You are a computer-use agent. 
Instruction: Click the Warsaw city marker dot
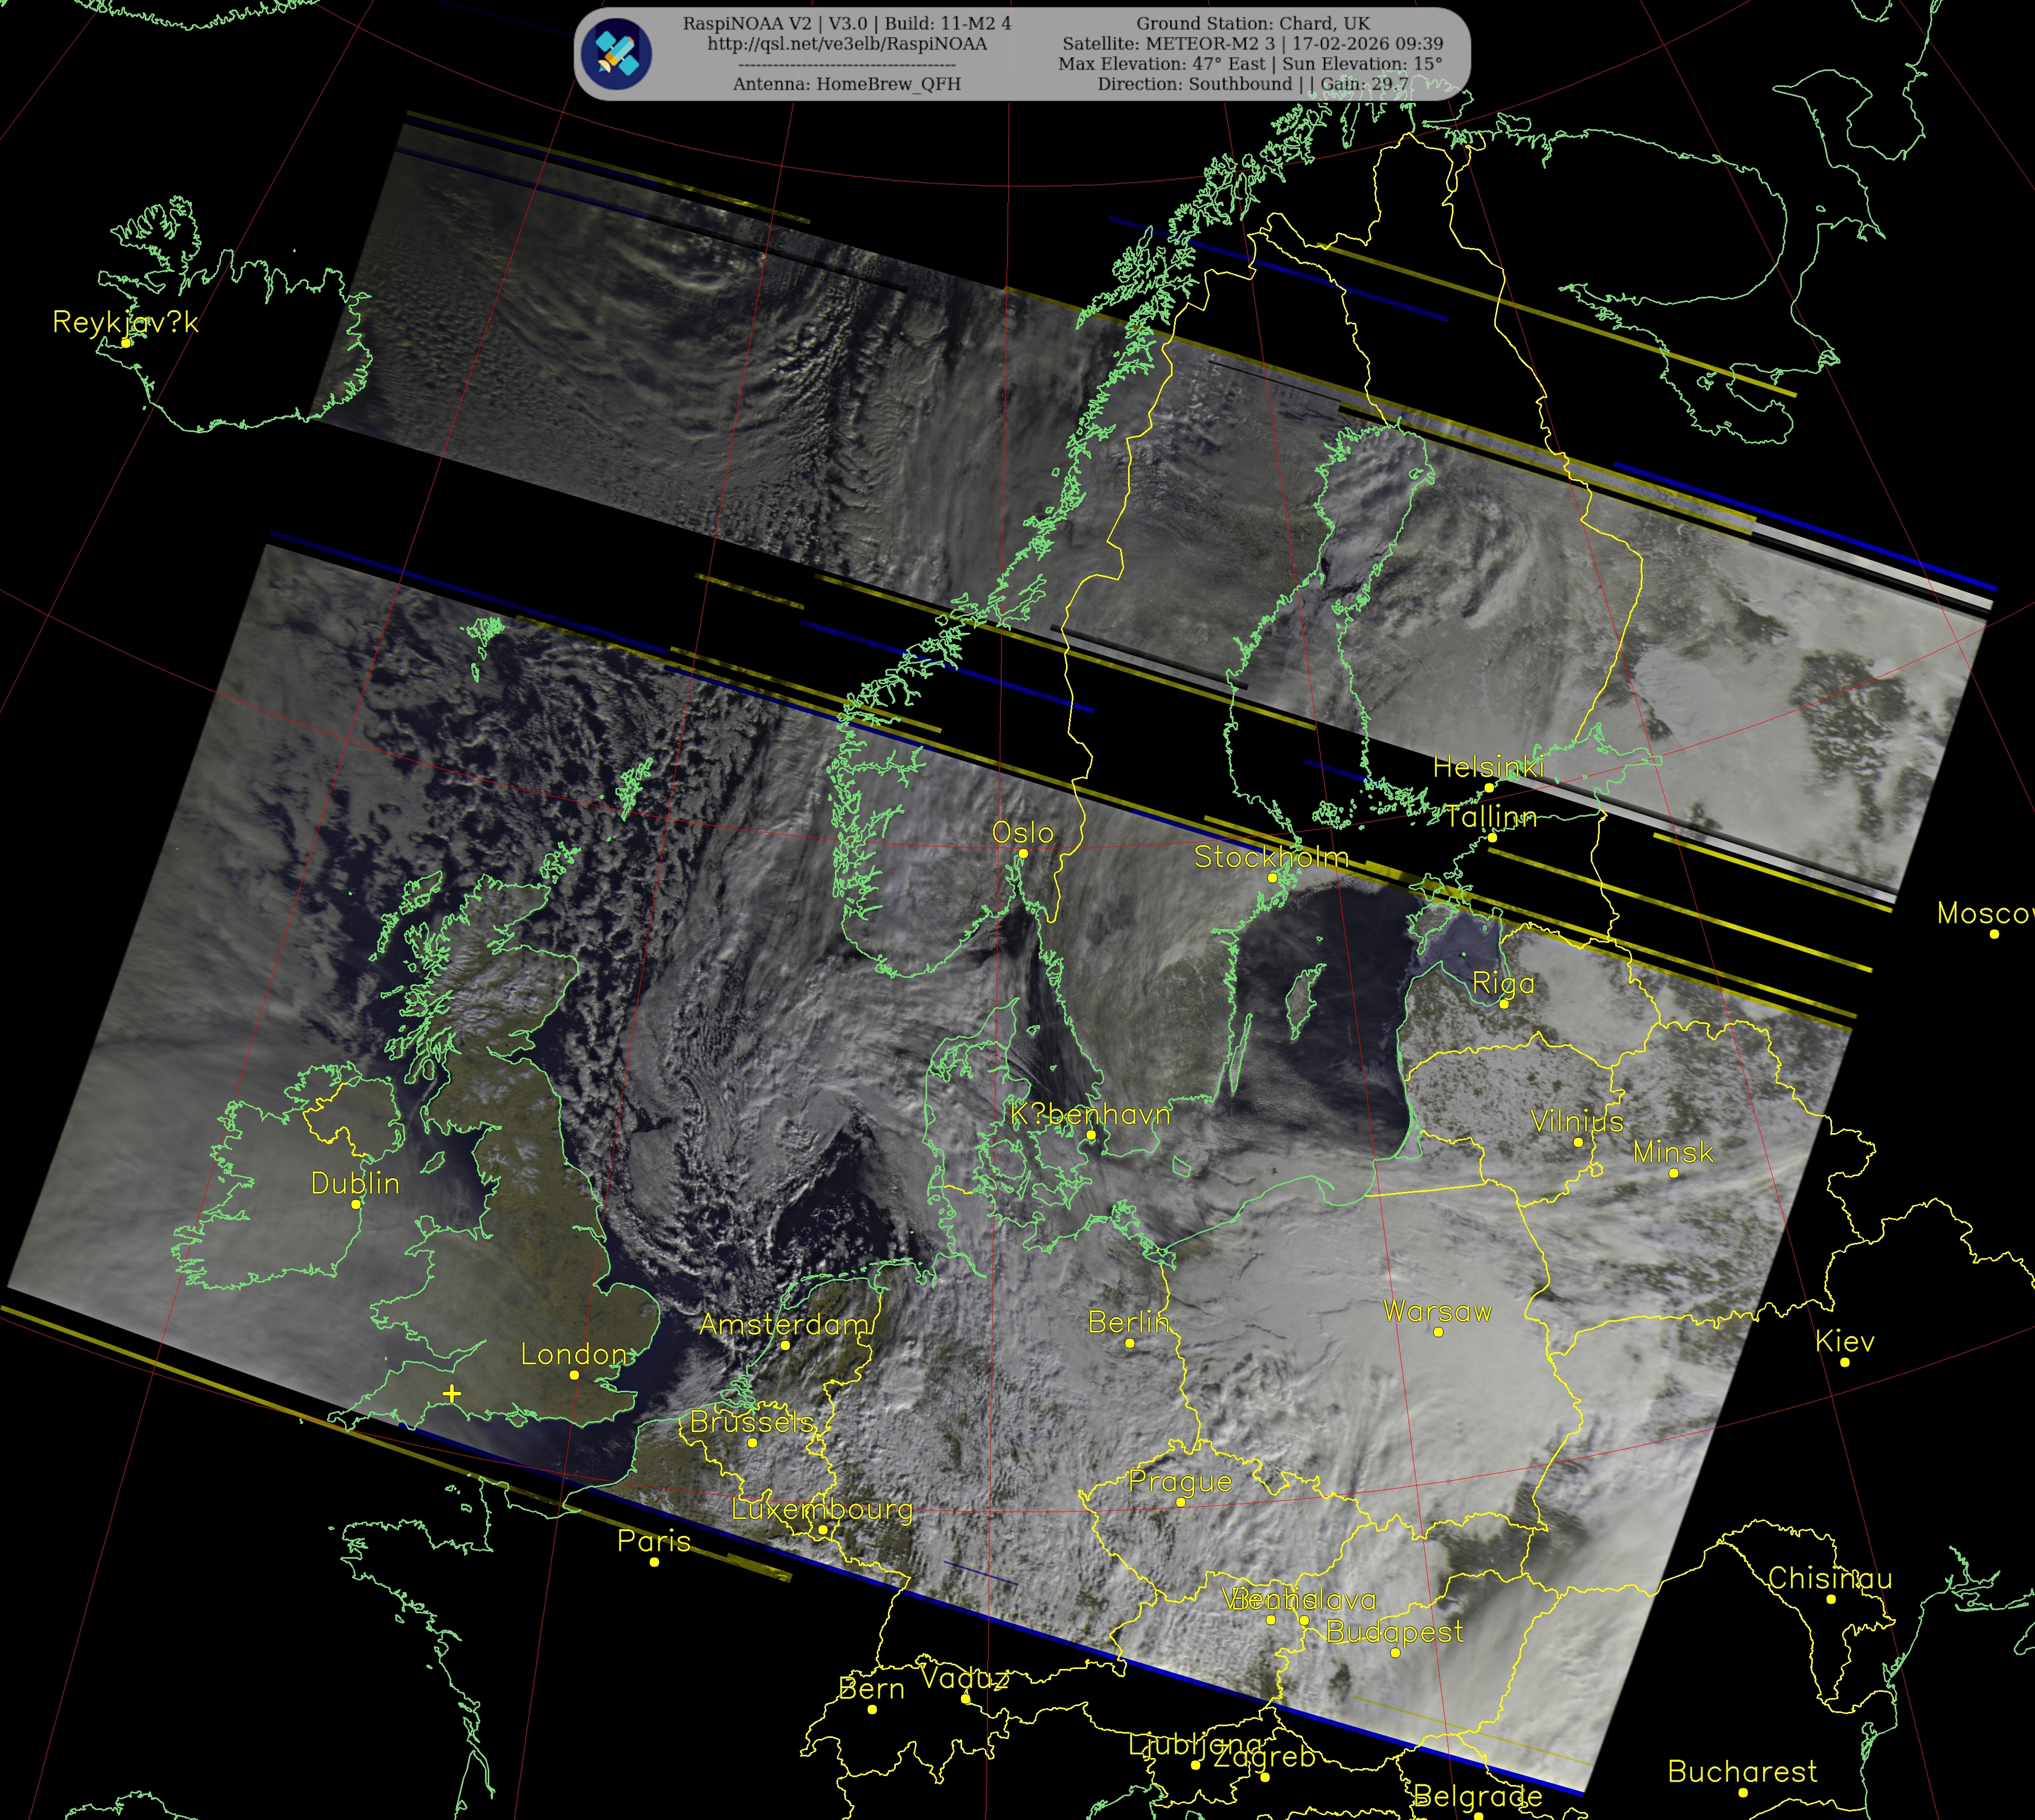[1438, 1332]
